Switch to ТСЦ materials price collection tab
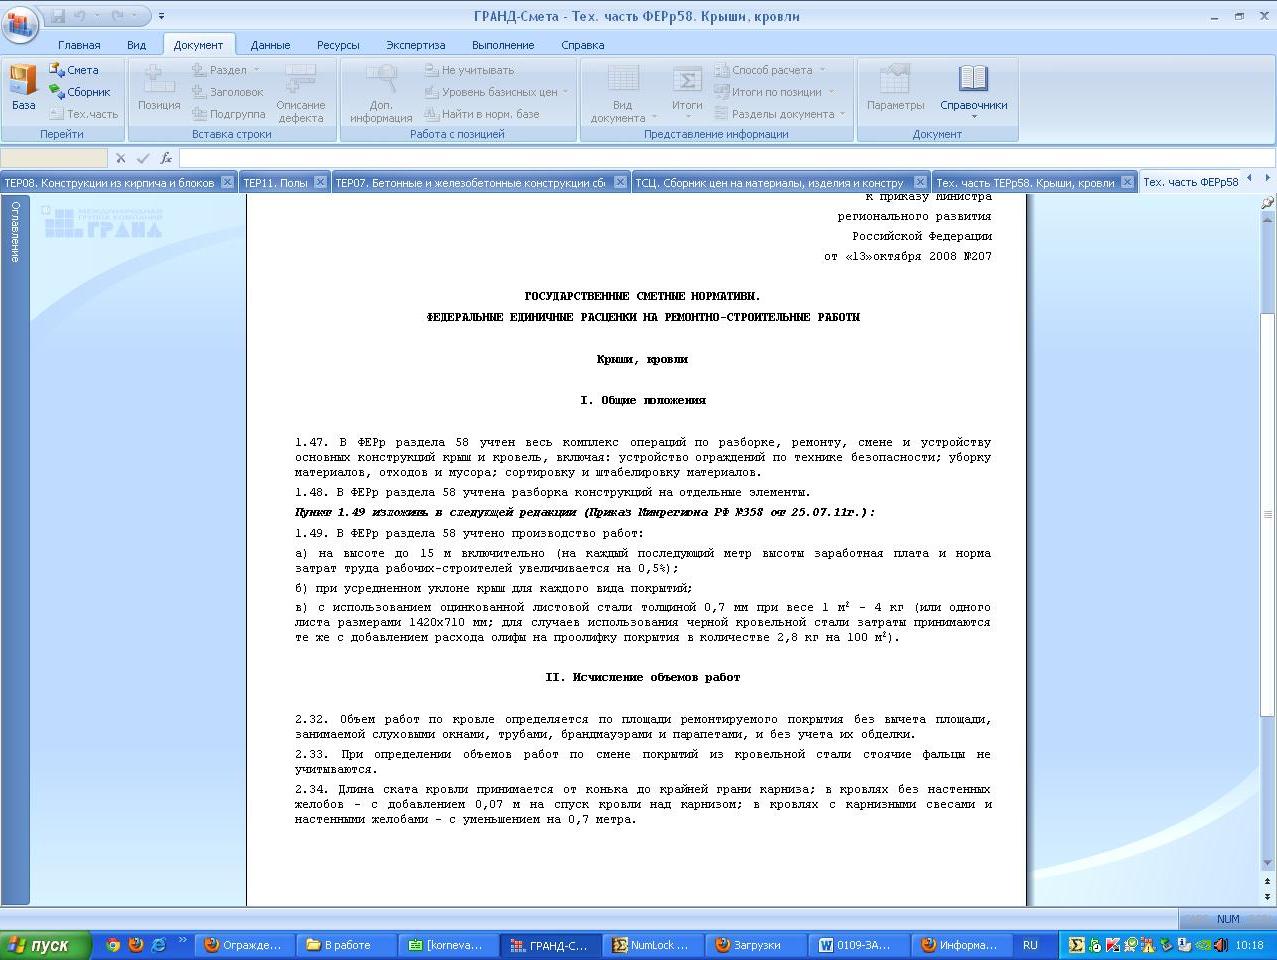The height and width of the screenshot is (960, 1277). [770, 183]
